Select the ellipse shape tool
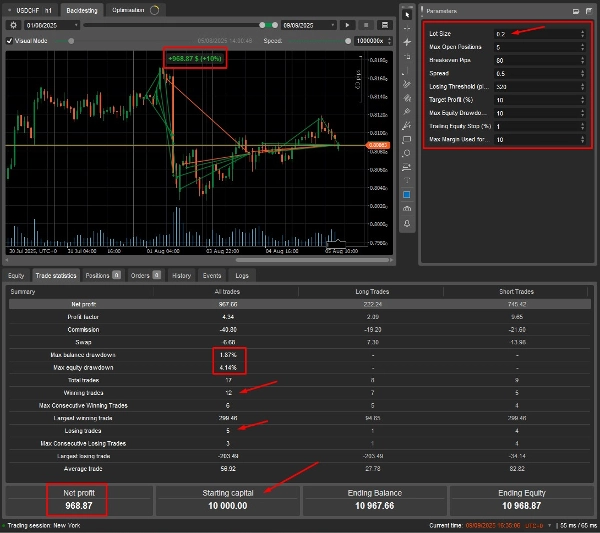 (x=407, y=153)
